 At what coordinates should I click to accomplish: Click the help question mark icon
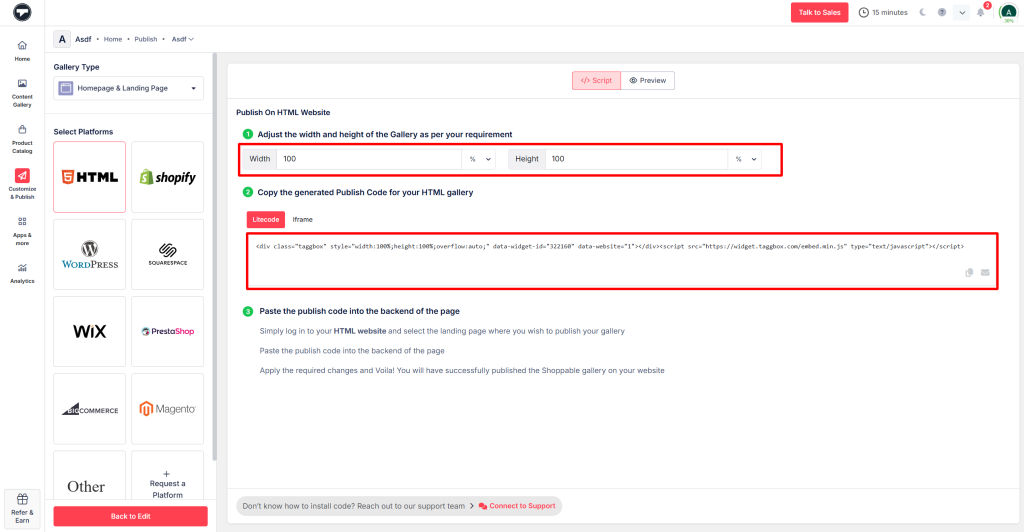pyautogui.click(x=941, y=12)
